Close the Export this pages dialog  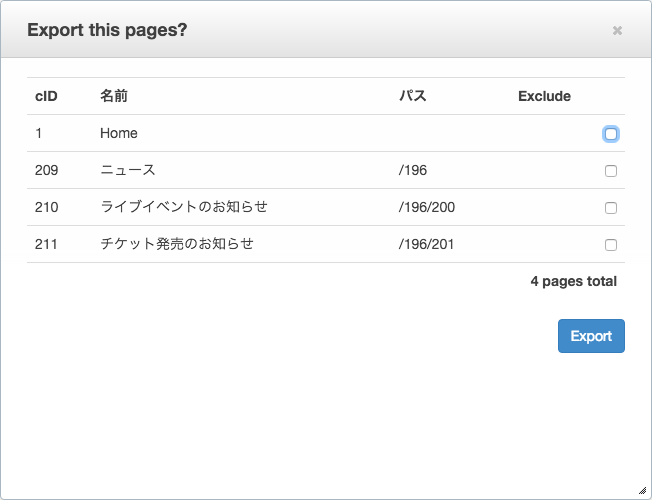pos(617,30)
